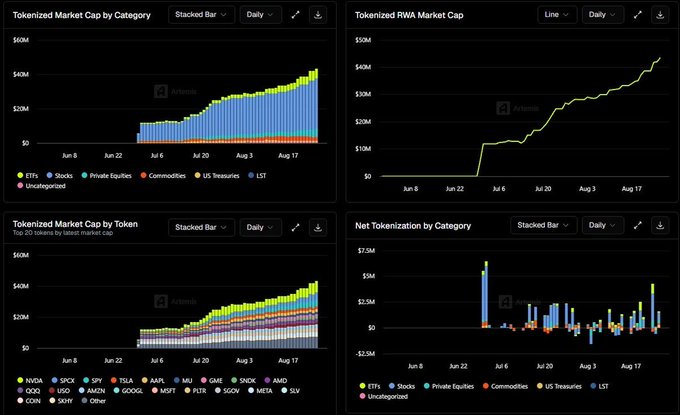Open Daily dropdown in Net Tokenization panel
This screenshot has height=415, width=680.
(602, 225)
